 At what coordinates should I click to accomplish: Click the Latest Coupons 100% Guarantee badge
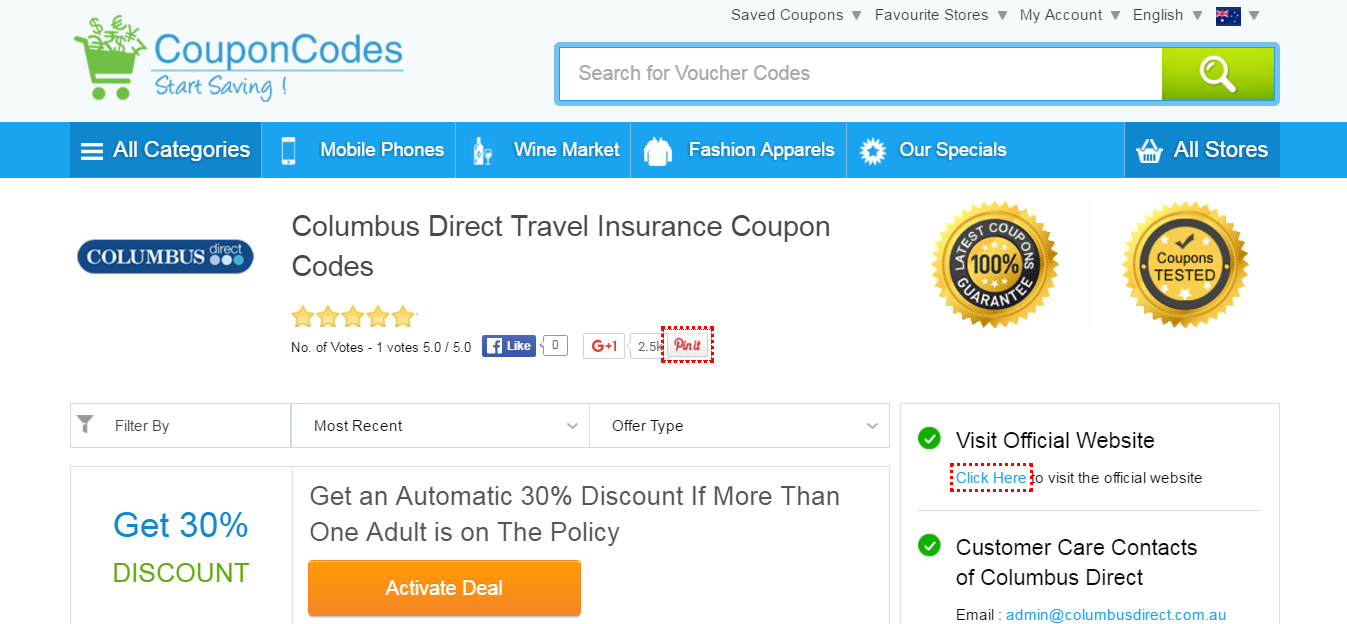(995, 264)
